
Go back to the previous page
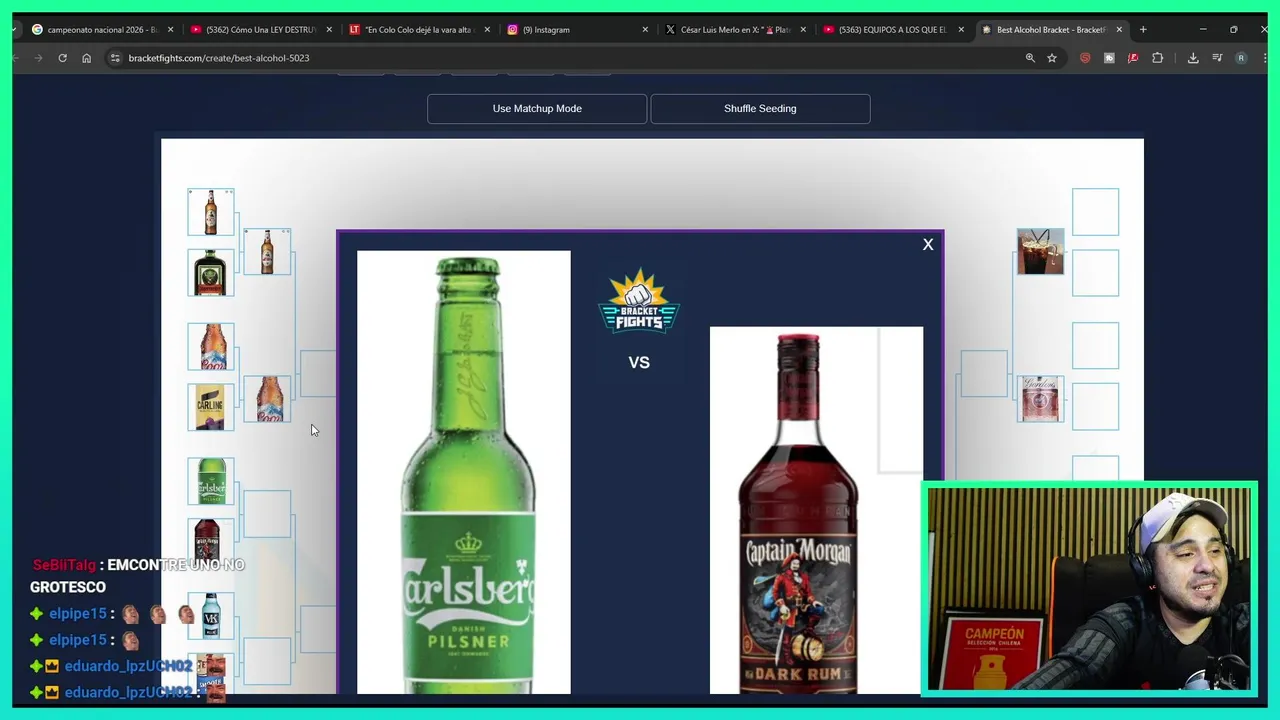(x=16, y=58)
